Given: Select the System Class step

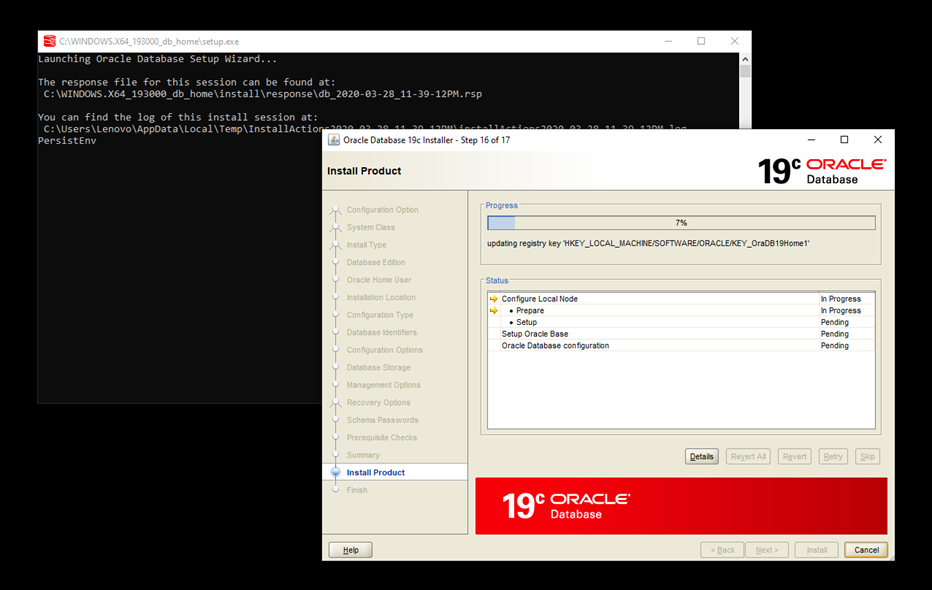Looking at the screenshot, I should tap(370, 227).
